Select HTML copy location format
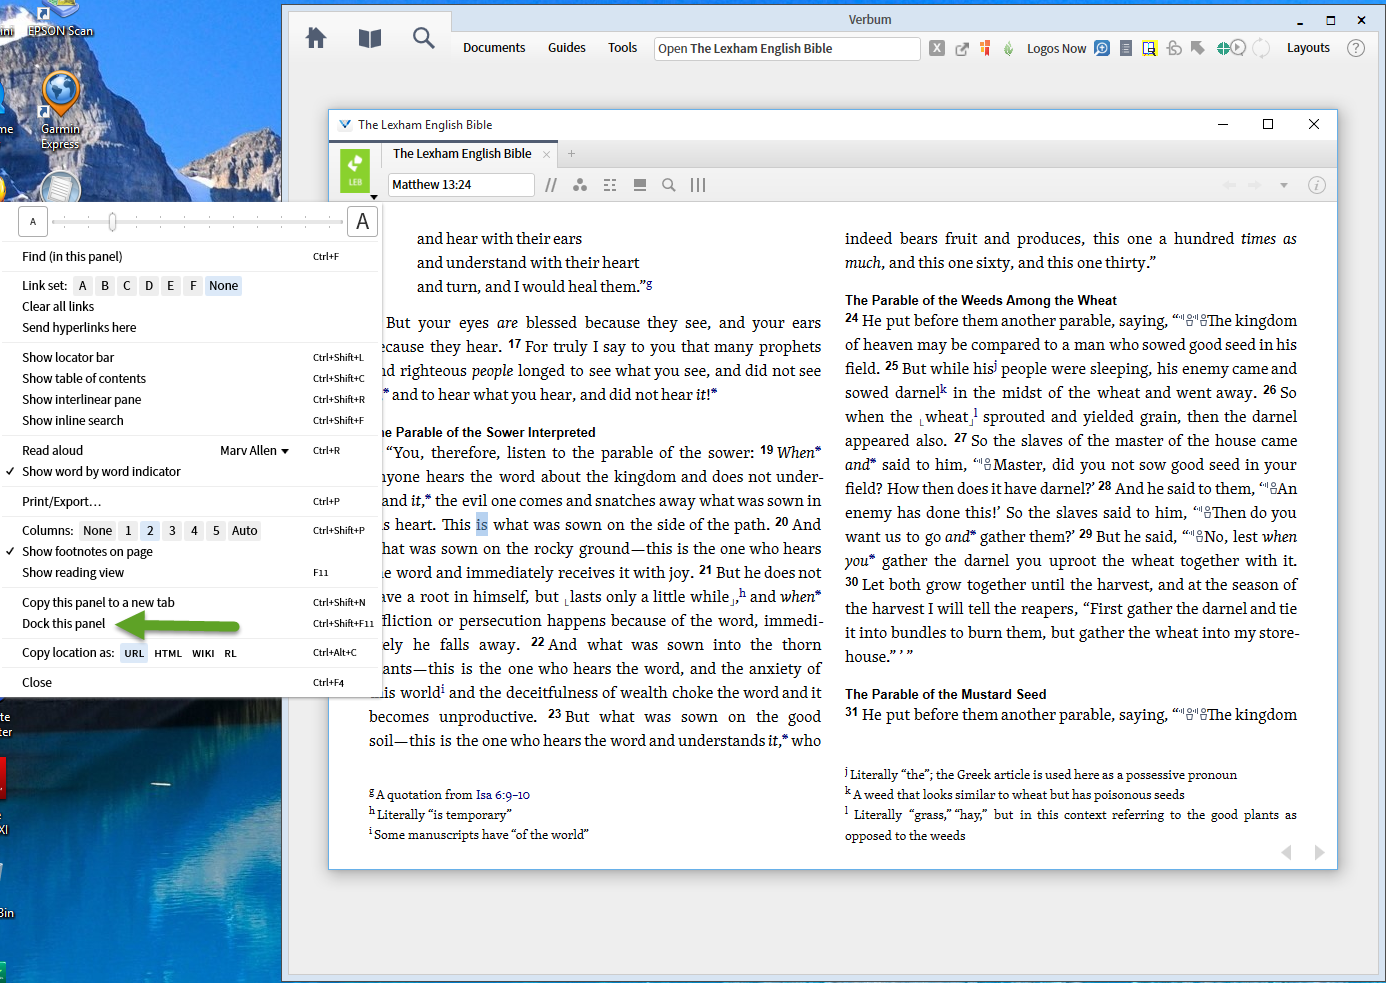The height and width of the screenshot is (983, 1386). pyautogui.click(x=168, y=654)
